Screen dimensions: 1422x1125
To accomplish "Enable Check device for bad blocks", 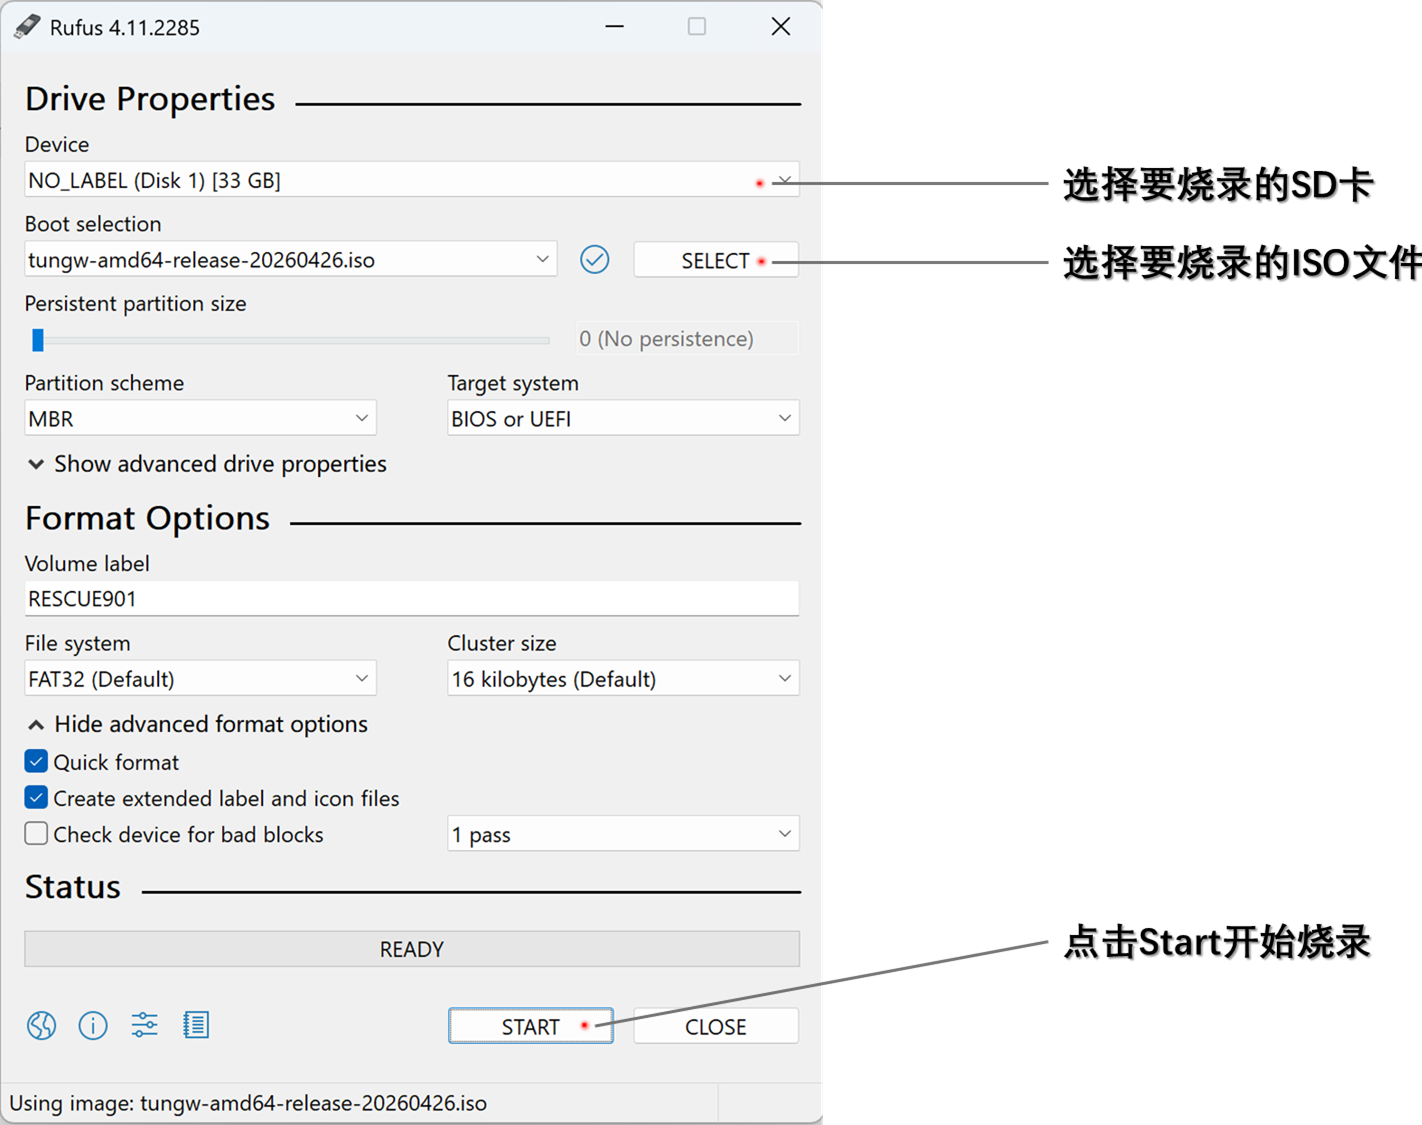I will coord(36,834).
